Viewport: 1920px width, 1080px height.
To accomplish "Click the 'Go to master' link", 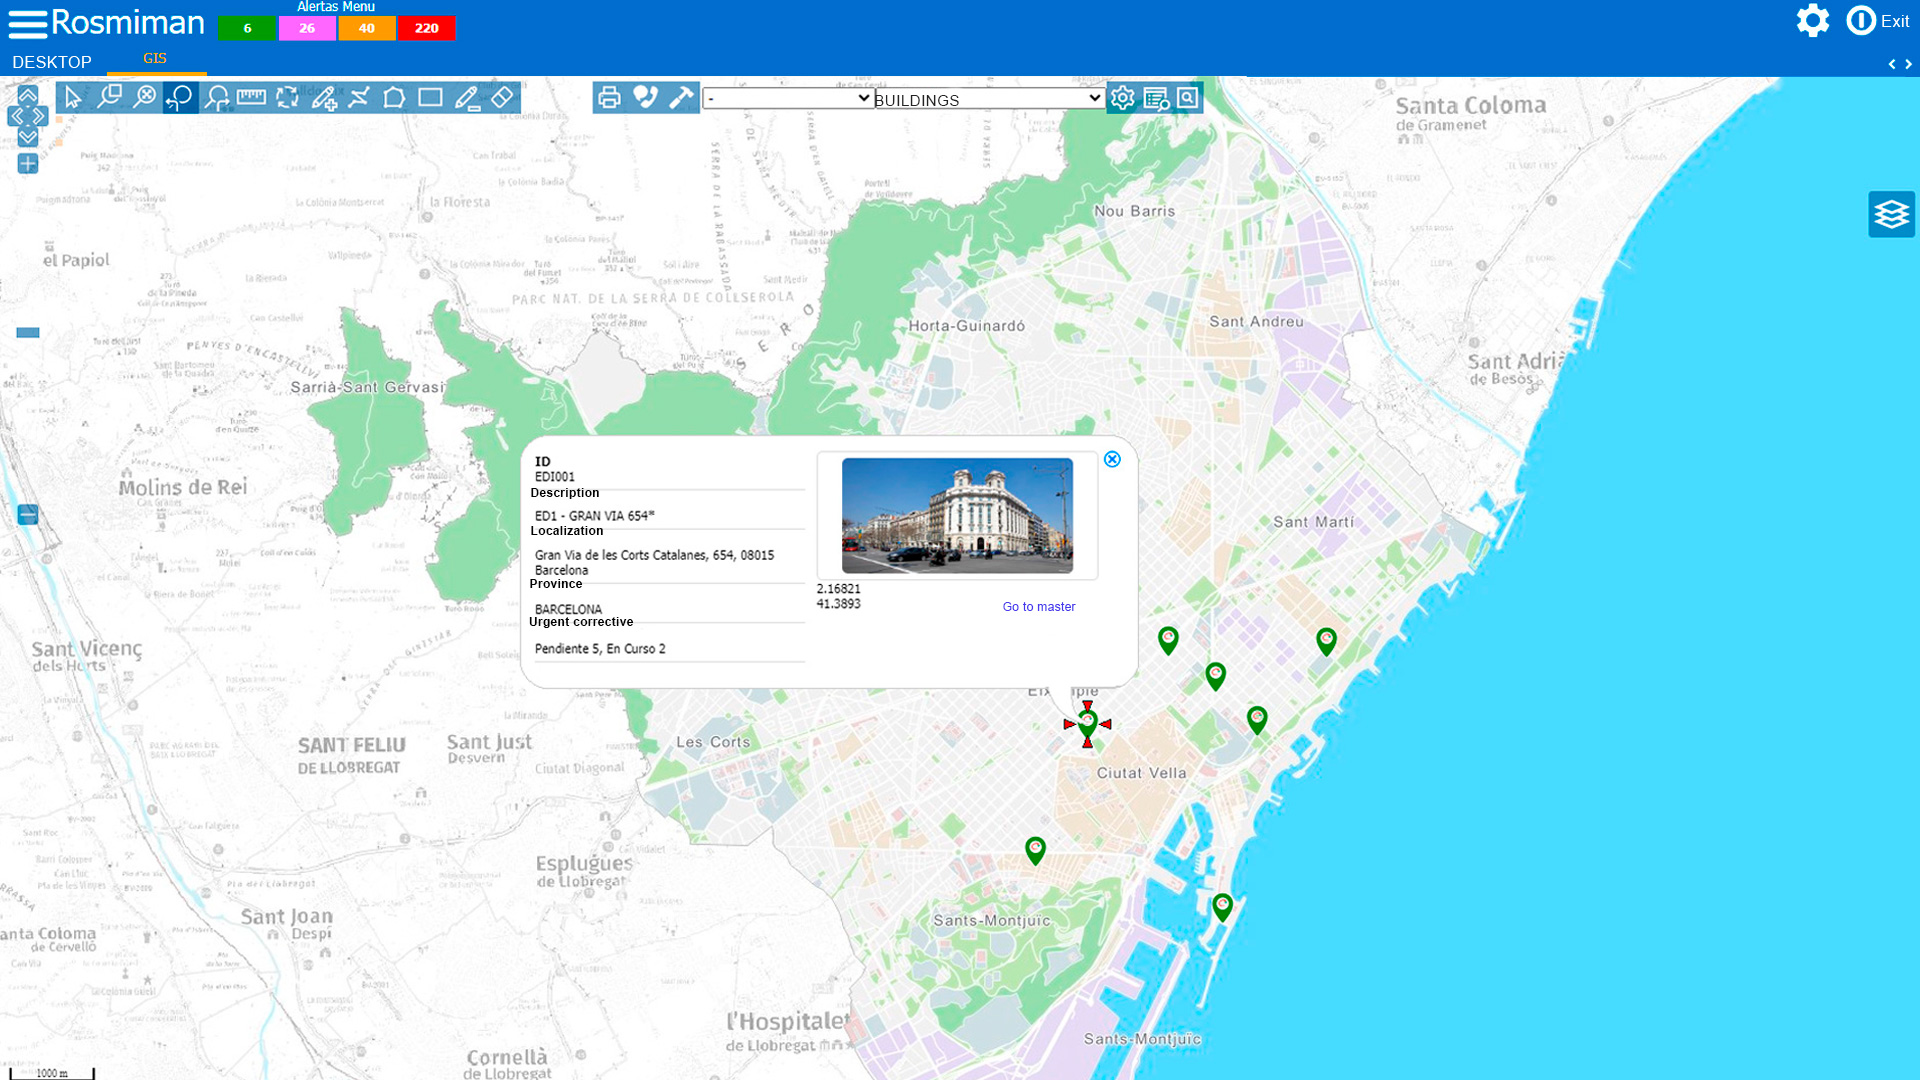I will [x=1038, y=606].
